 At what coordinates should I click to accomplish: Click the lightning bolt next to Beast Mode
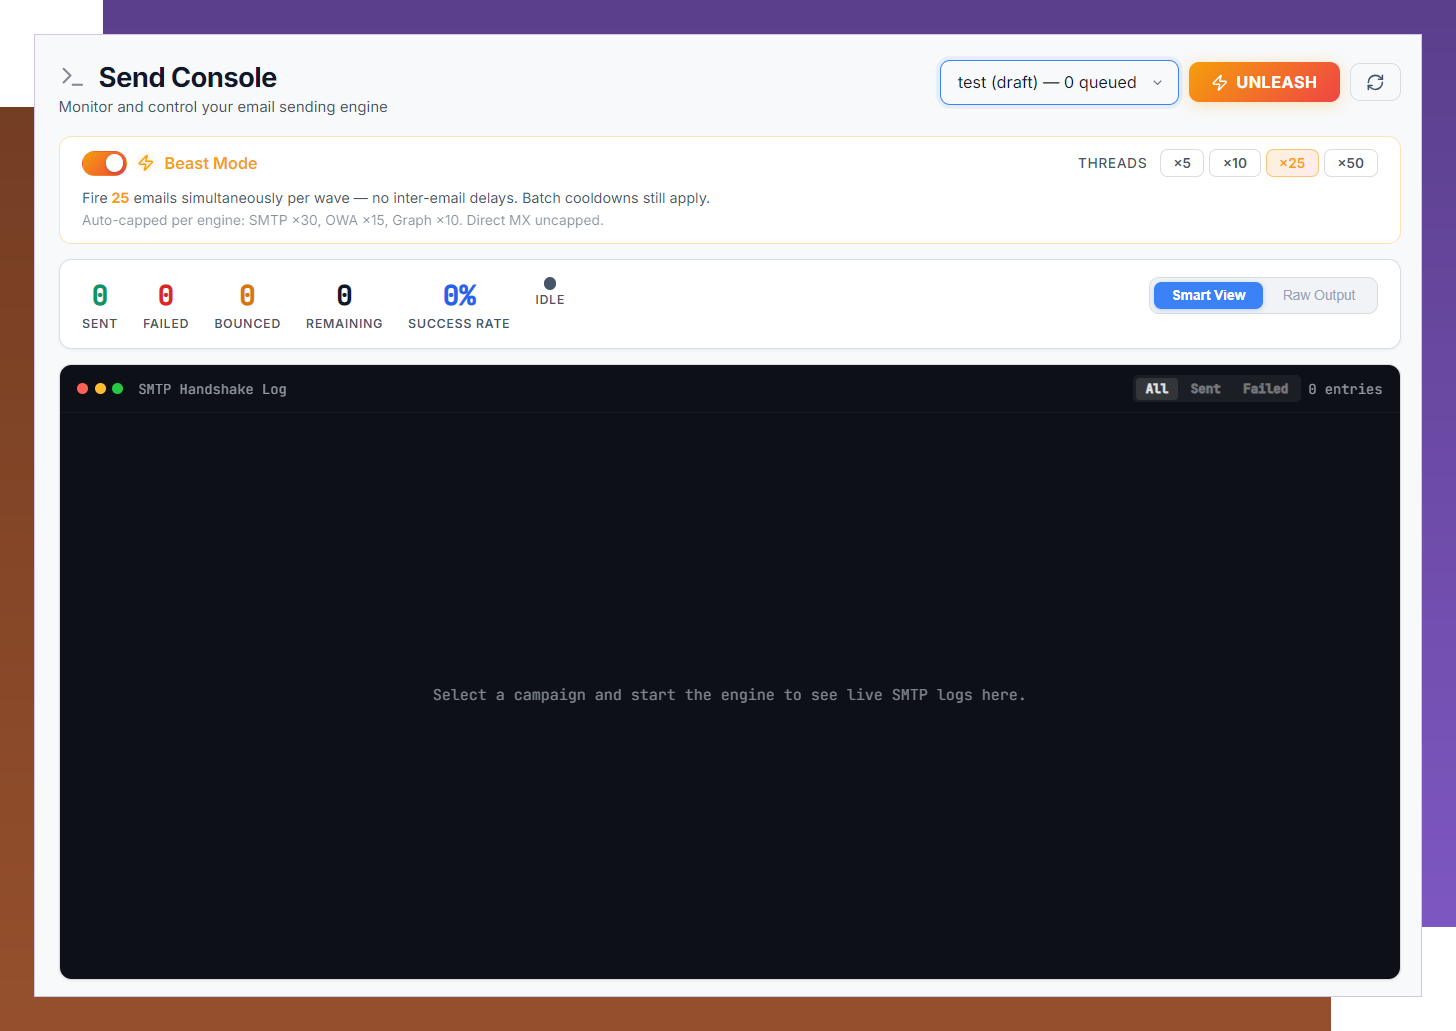145,163
